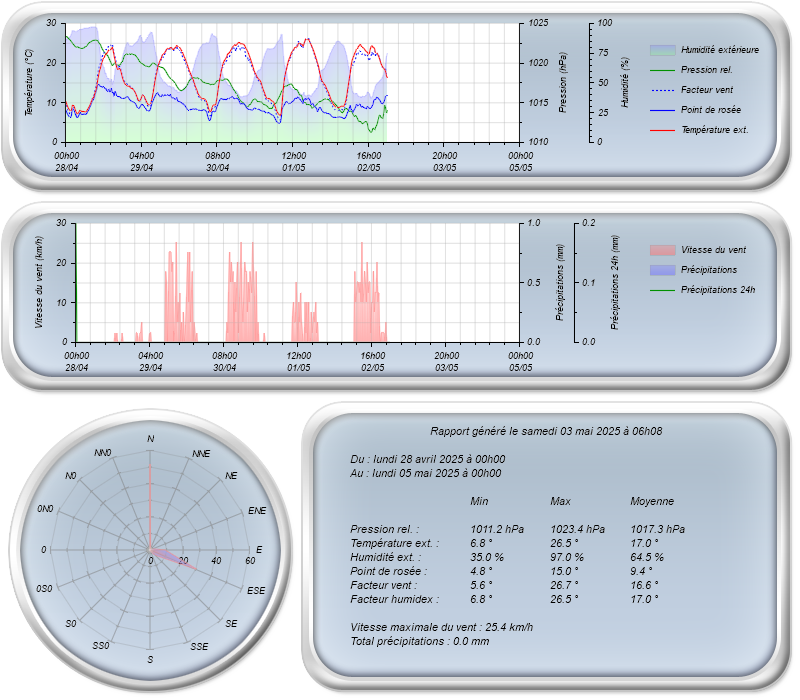Click the 16.6 ° average wind chill value
The width and height of the screenshot is (800, 700).
coord(644,585)
